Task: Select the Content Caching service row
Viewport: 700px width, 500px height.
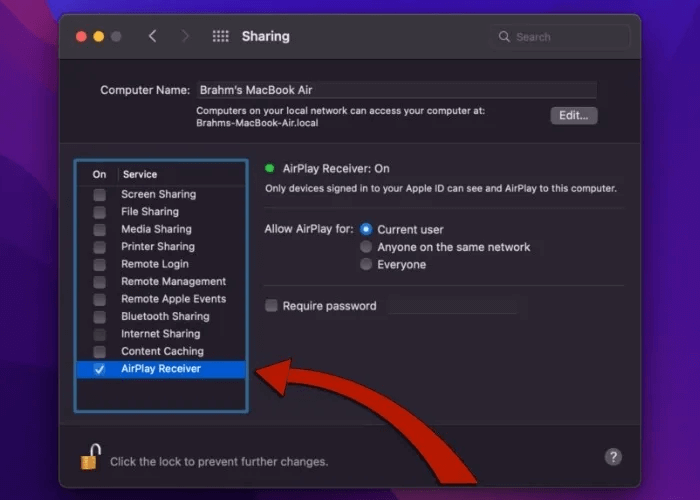Action: pos(161,351)
